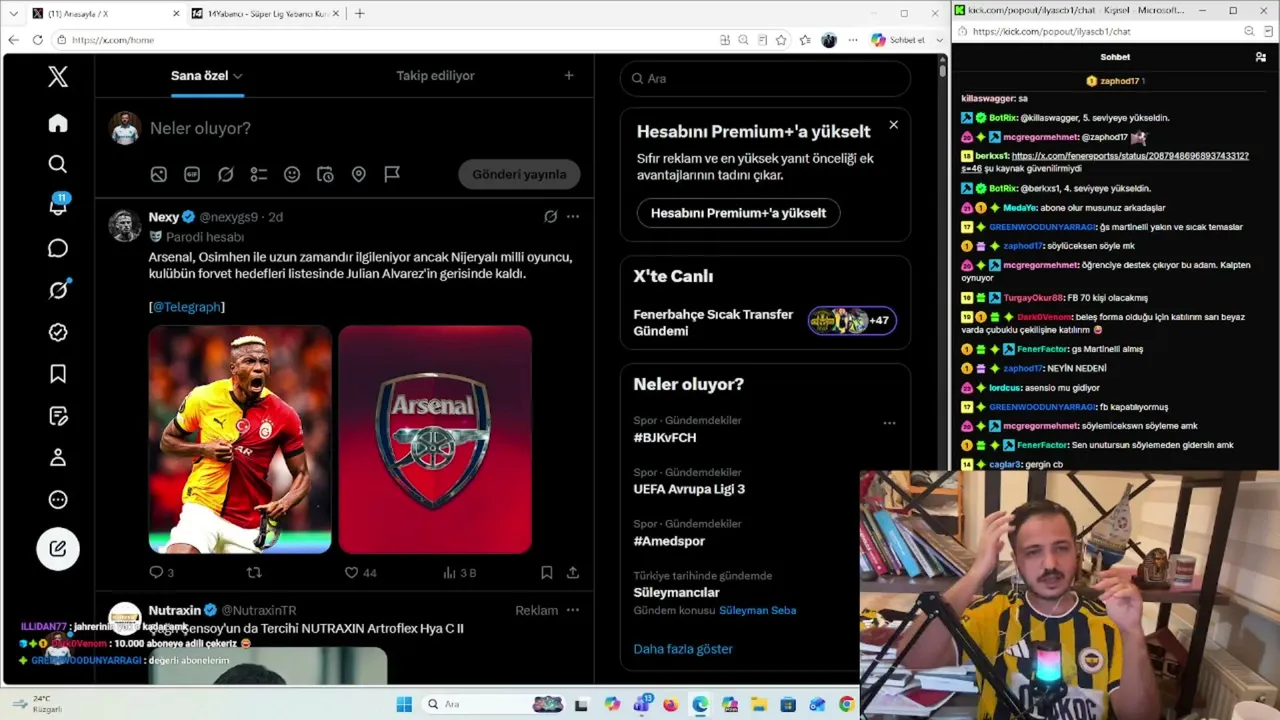The height and width of the screenshot is (720, 1280).
Task: Add a new timeline tab with plus
Action: 569,75
